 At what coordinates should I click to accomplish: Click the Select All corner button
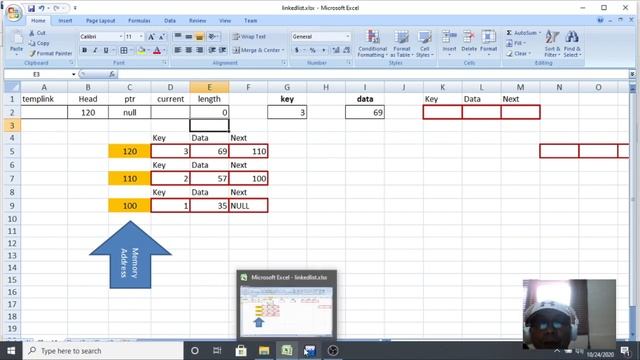point(12,87)
